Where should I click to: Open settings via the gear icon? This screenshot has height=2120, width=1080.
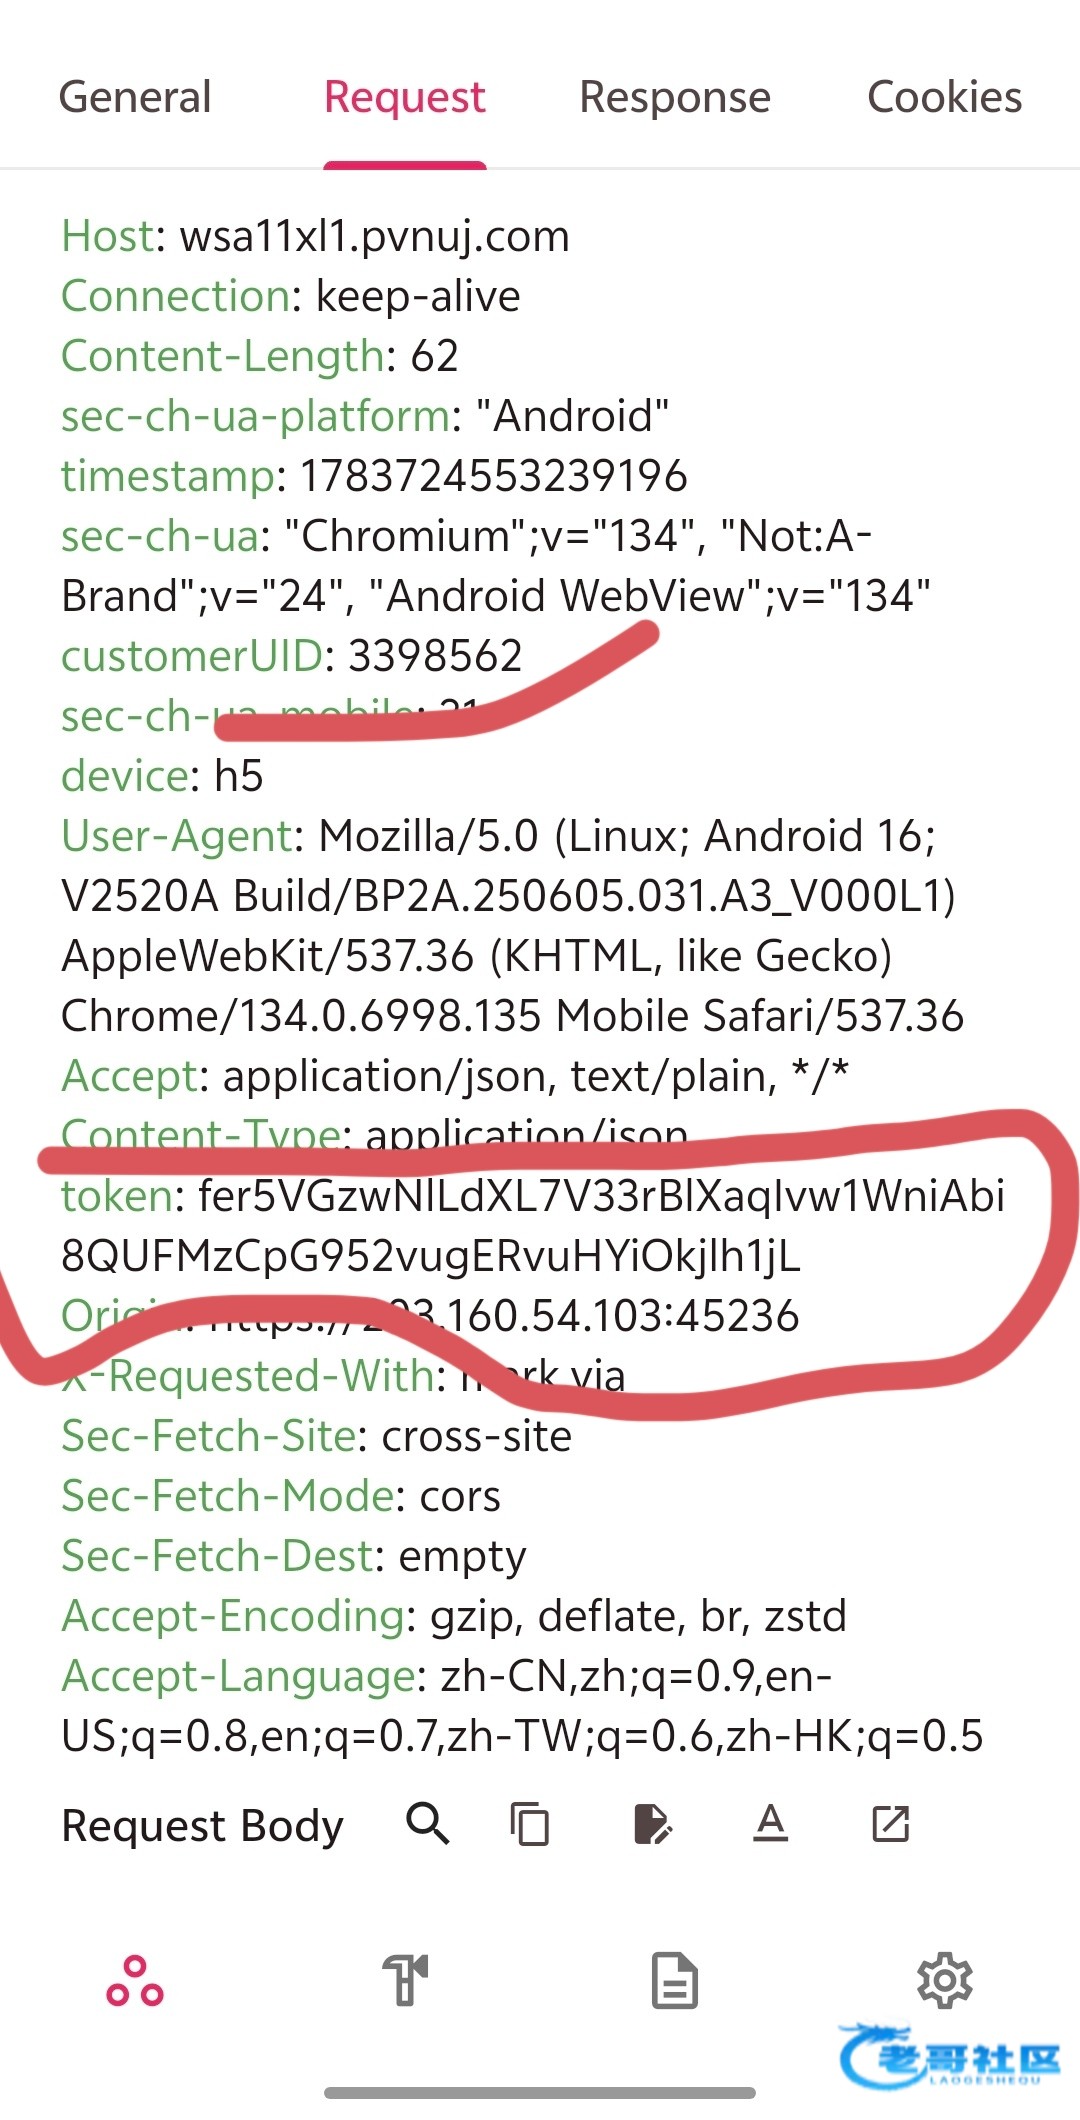point(945,1981)
